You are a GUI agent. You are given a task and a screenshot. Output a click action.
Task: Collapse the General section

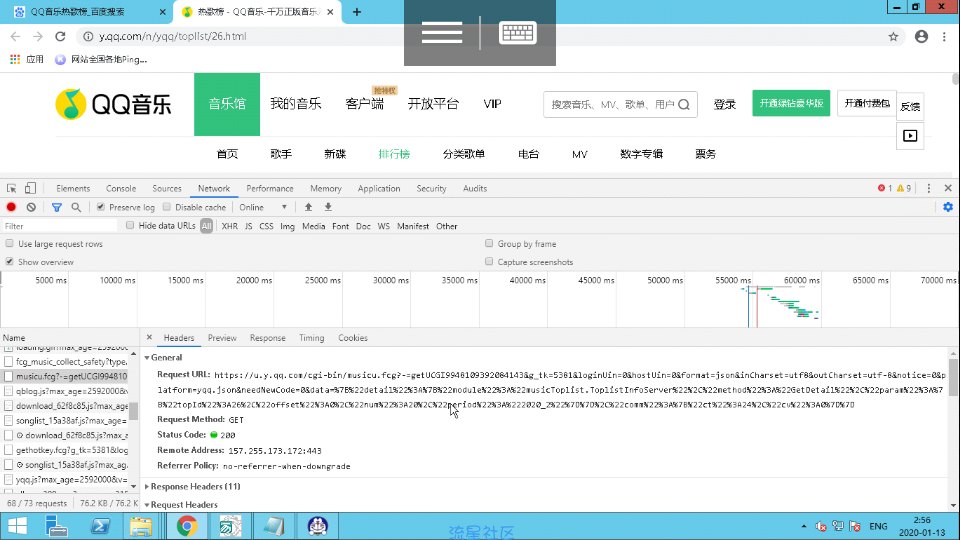[147, 358]
